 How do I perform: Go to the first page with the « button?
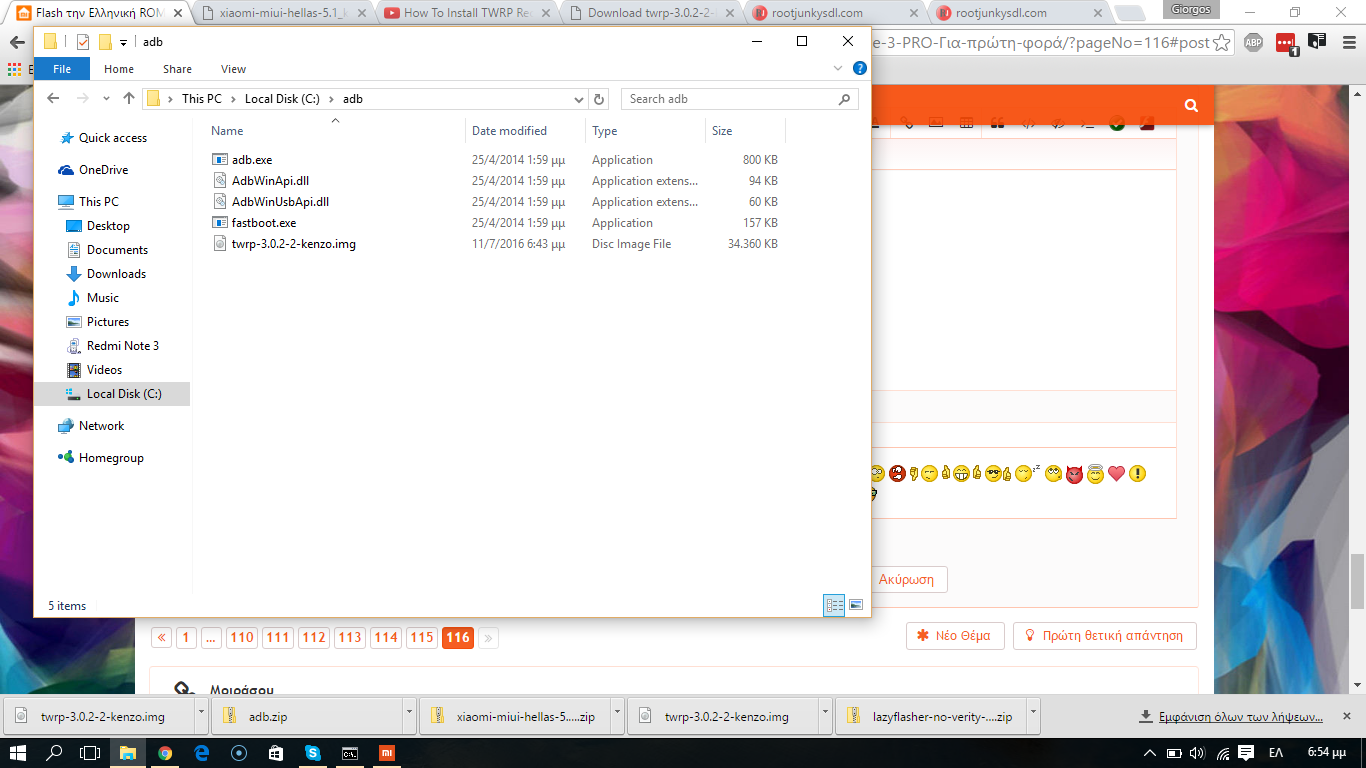161,637
